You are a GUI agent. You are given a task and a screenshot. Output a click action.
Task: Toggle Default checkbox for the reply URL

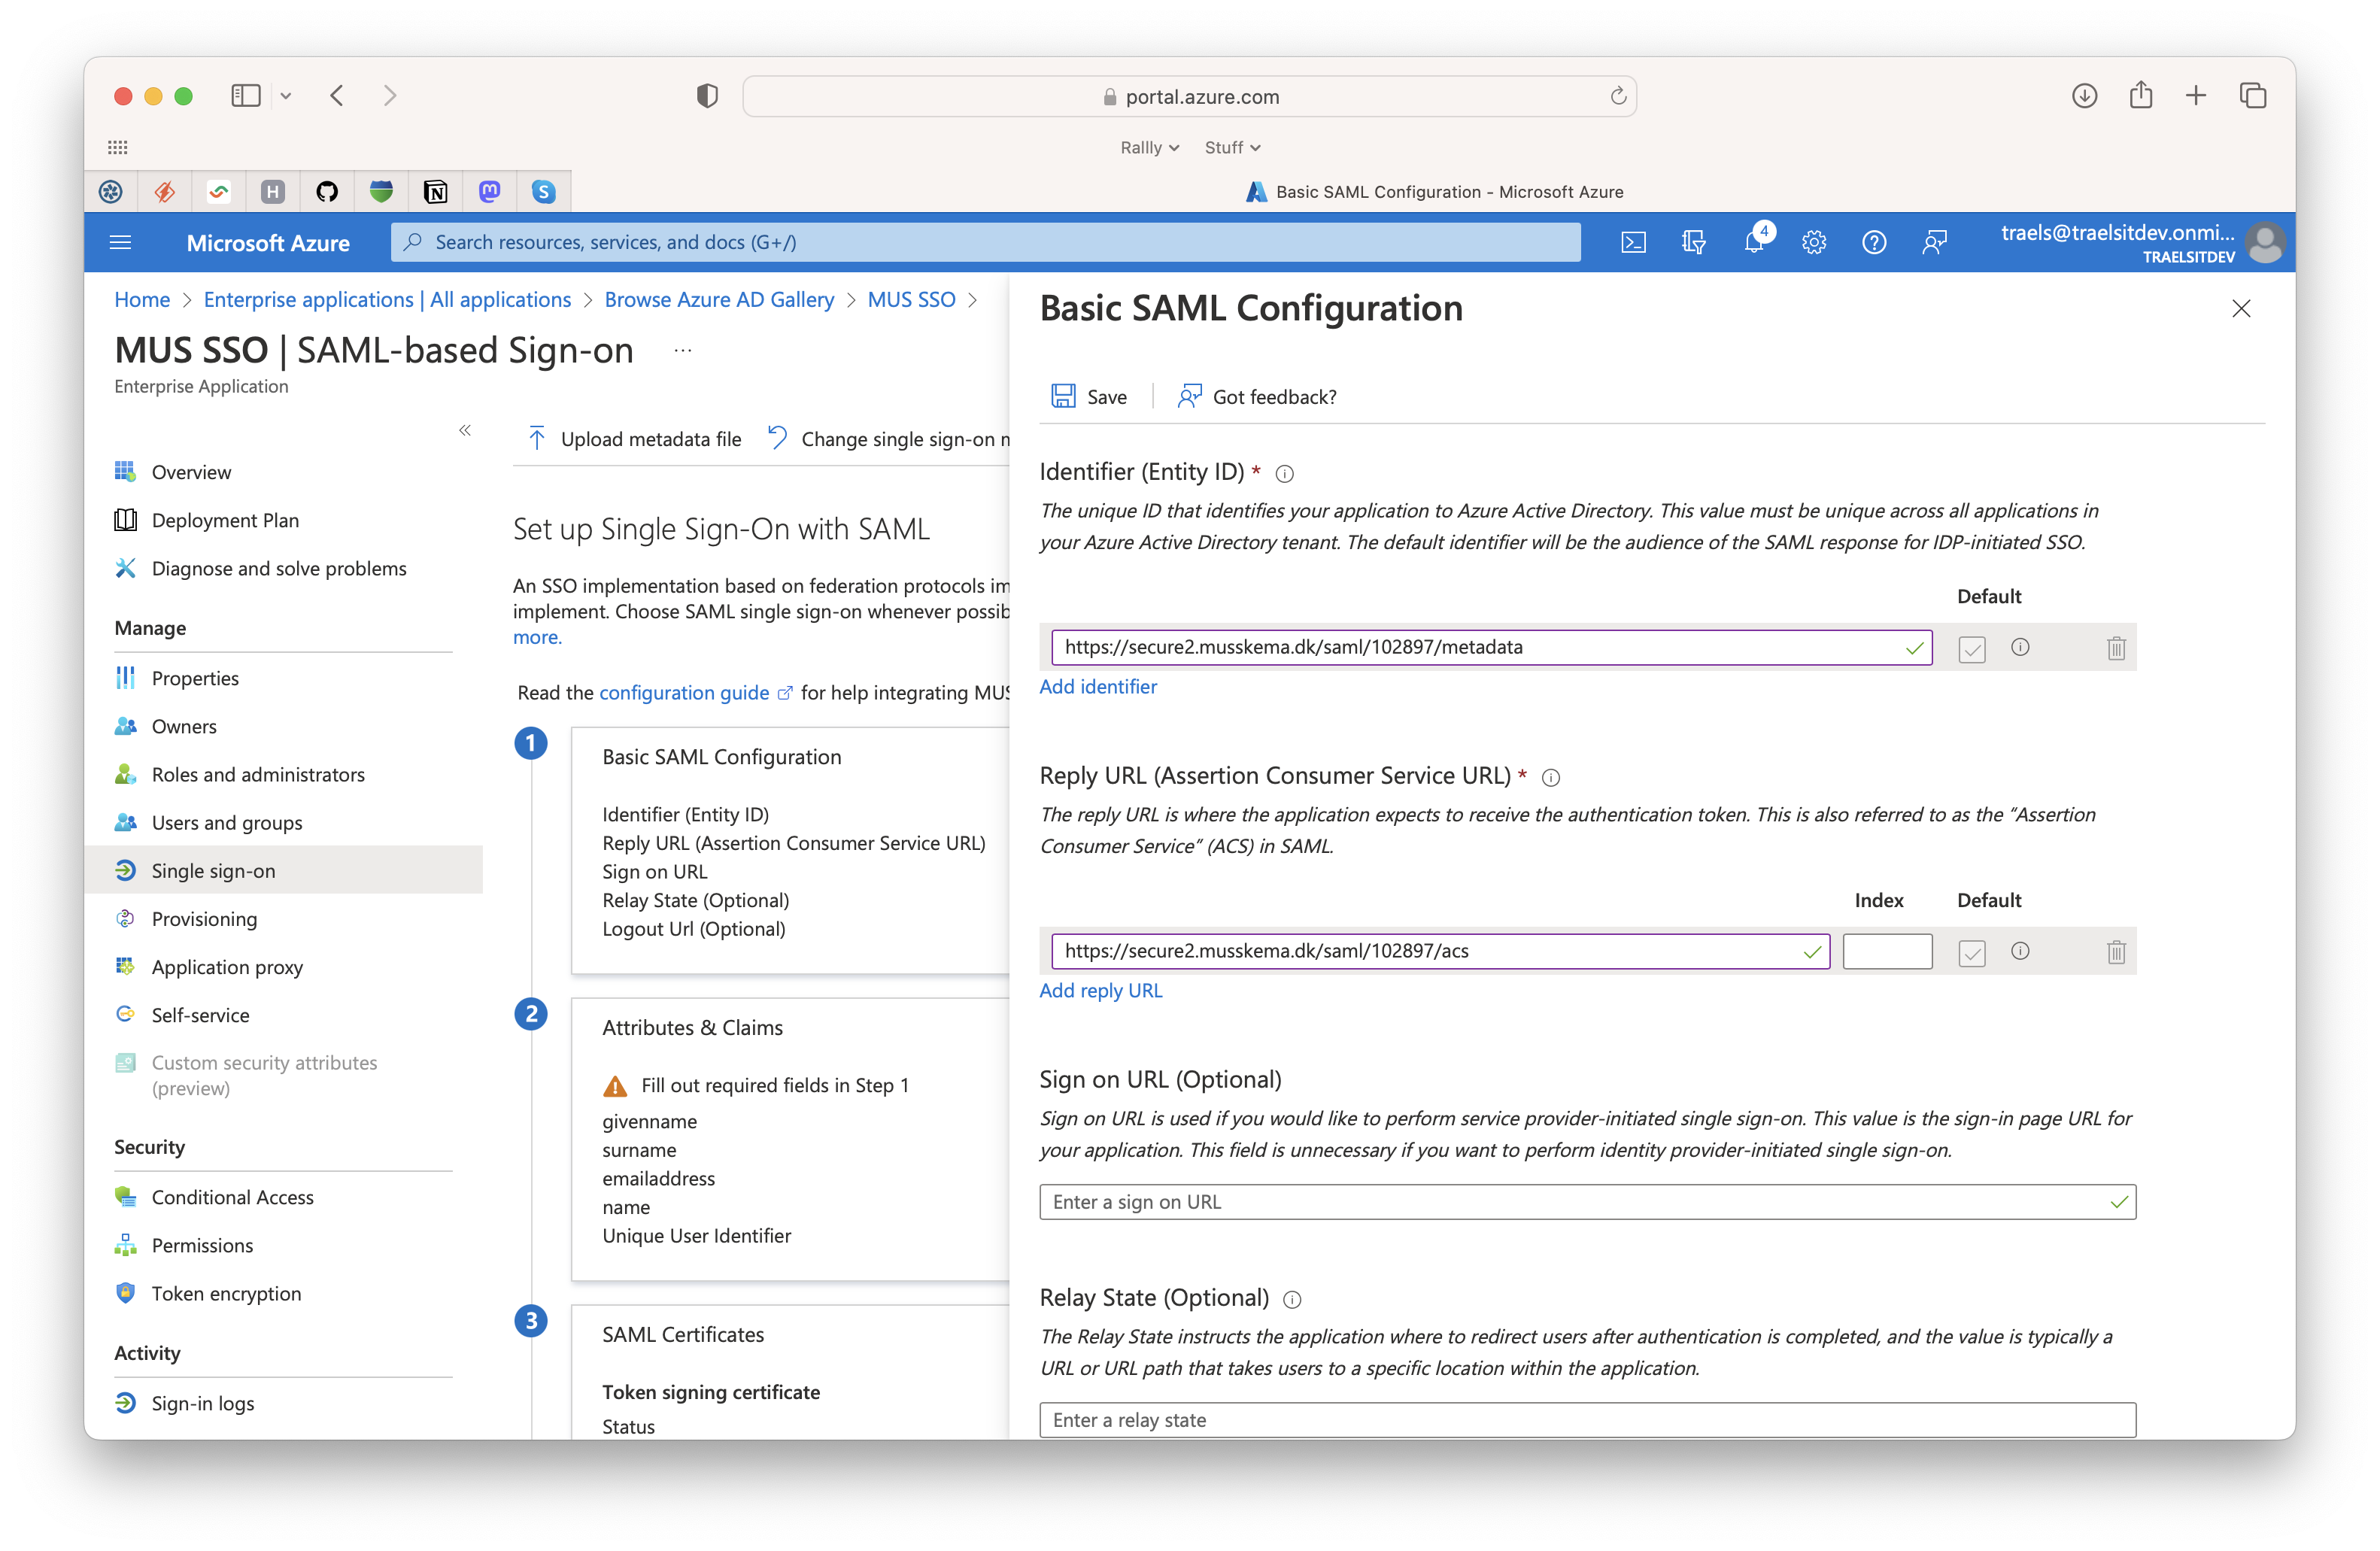1971,953
